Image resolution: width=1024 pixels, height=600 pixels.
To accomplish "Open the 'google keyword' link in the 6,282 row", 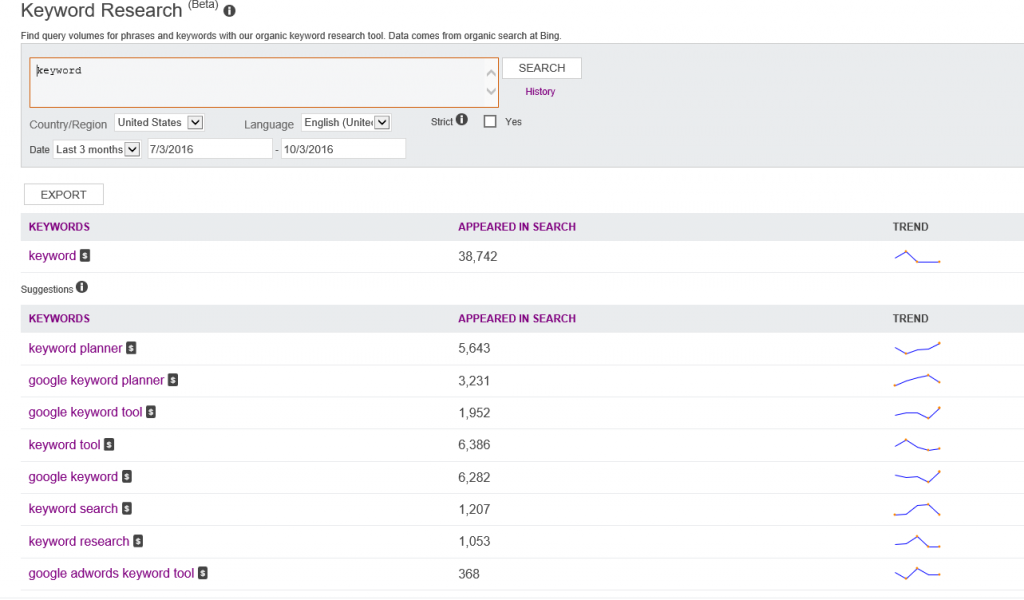I will [x=73, y=477].
